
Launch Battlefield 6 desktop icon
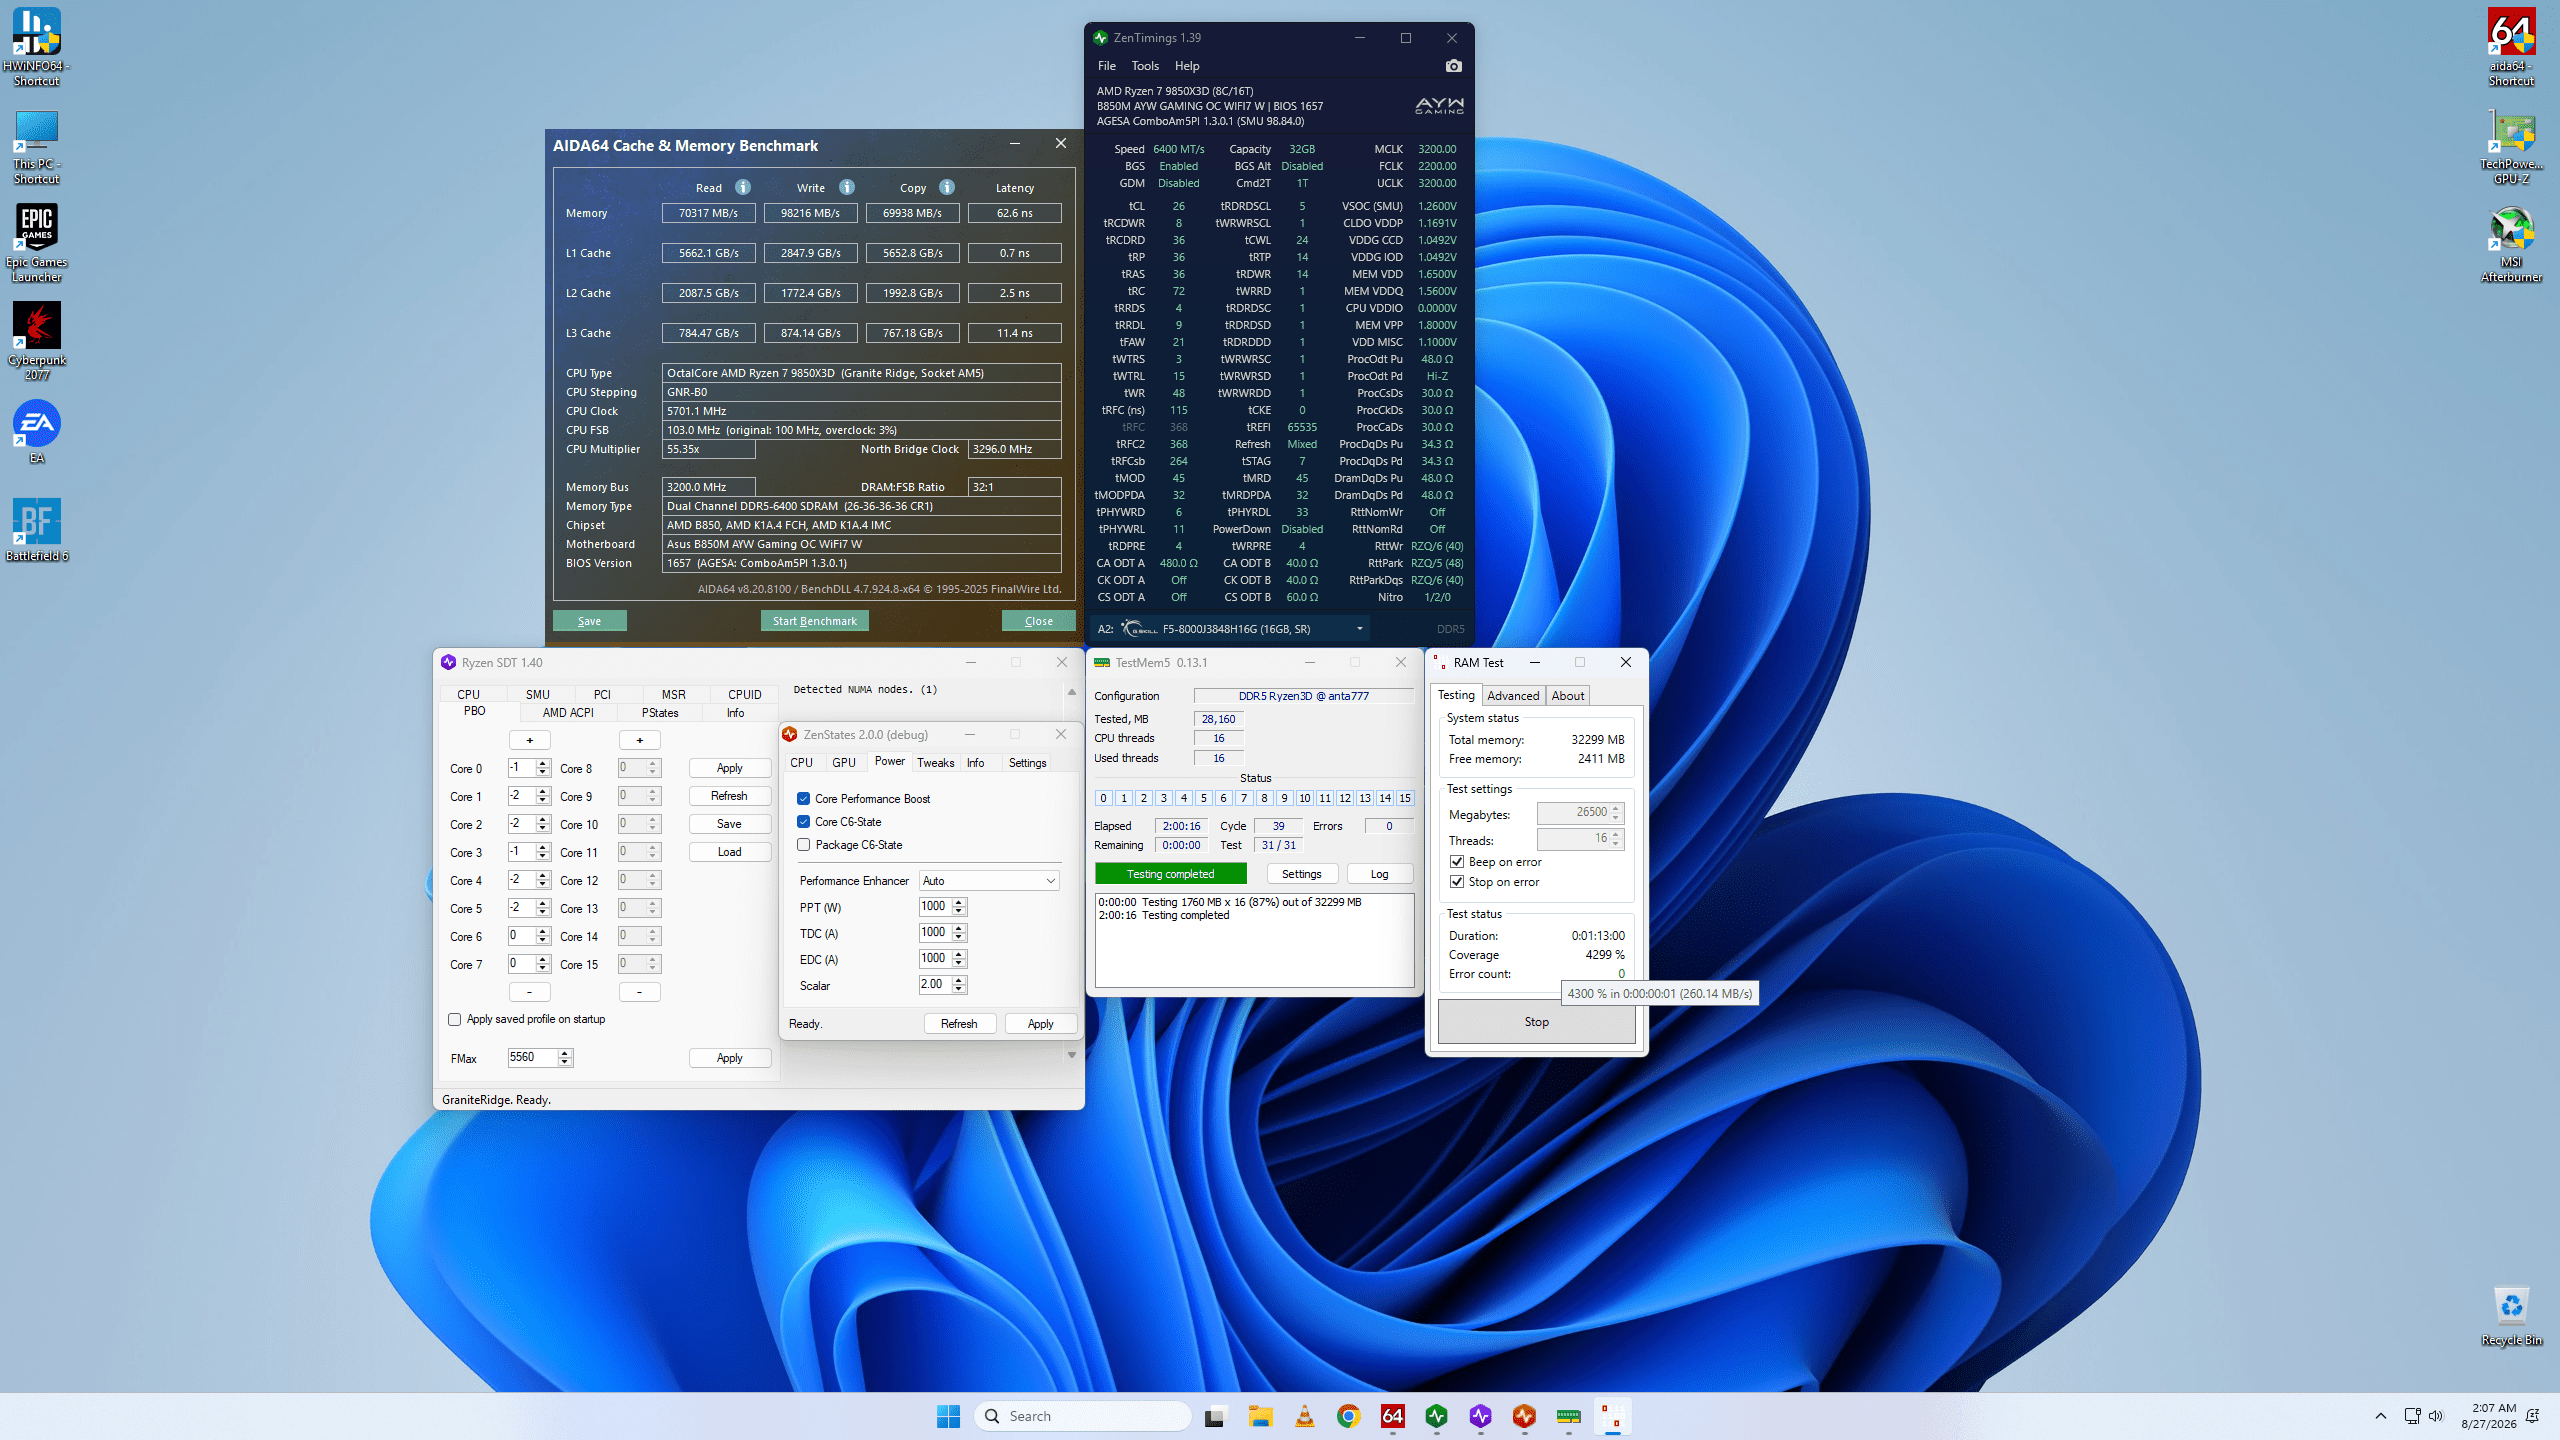[37, 530]
